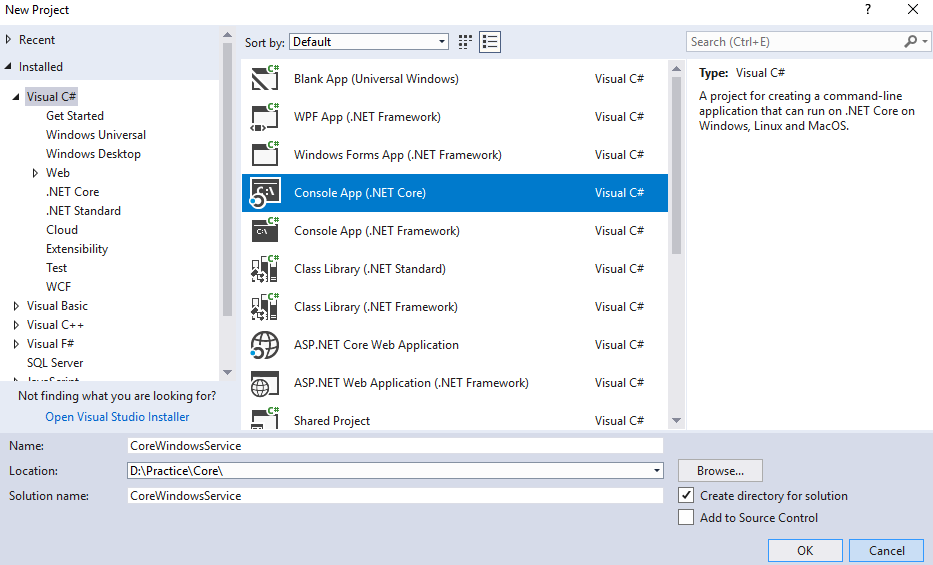The height and width of the screenshot is (565, 933).
Task: Click the ASP.NET Core Web Application globe icon
Action: pos(265,345)
